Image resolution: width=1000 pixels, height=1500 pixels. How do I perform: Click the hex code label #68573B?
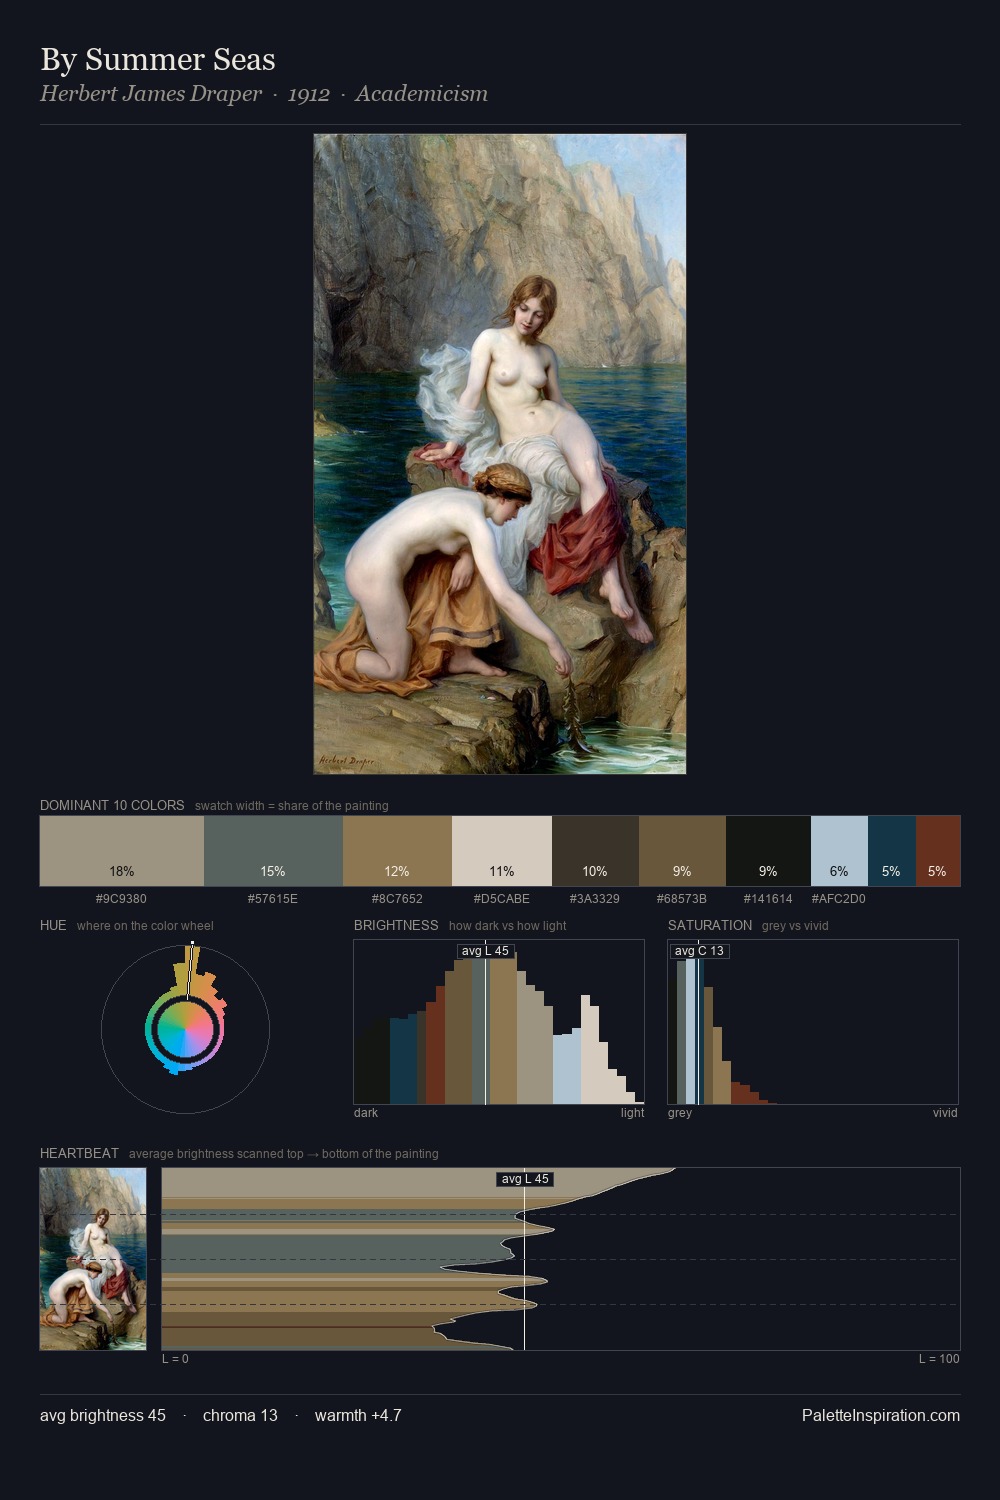pyautogui.click(x=682, y=899)
